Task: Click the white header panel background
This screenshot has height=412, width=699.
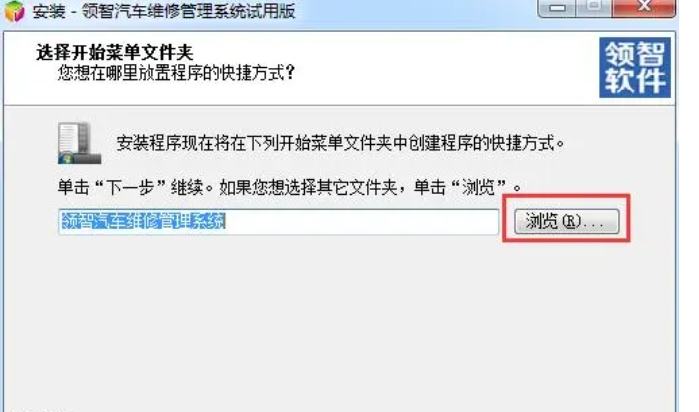Action: point(401,67)
